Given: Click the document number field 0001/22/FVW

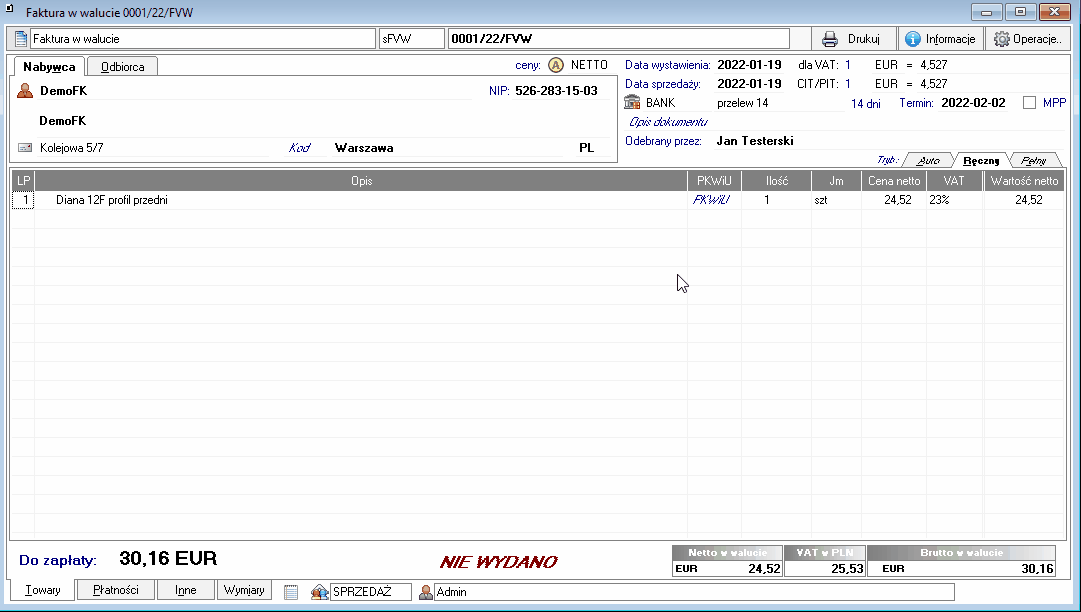Looking at the screenshot, I should tap(618, 39).
